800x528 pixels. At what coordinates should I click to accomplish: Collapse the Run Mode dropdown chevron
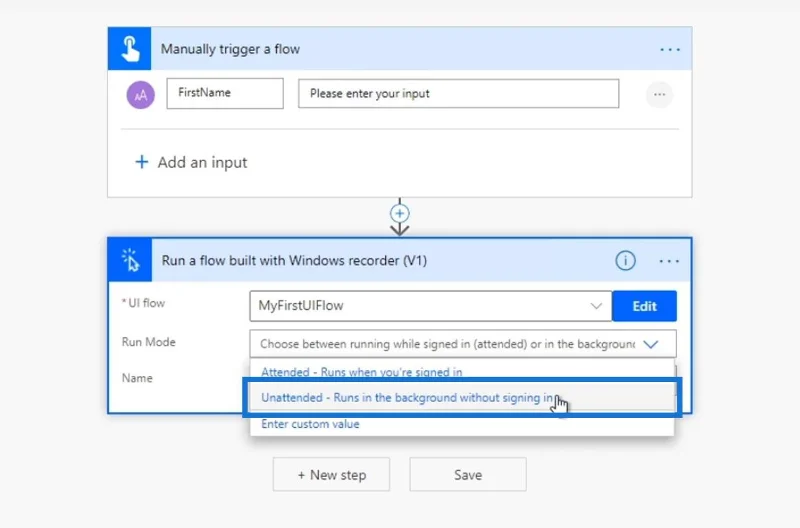point(651,344)
